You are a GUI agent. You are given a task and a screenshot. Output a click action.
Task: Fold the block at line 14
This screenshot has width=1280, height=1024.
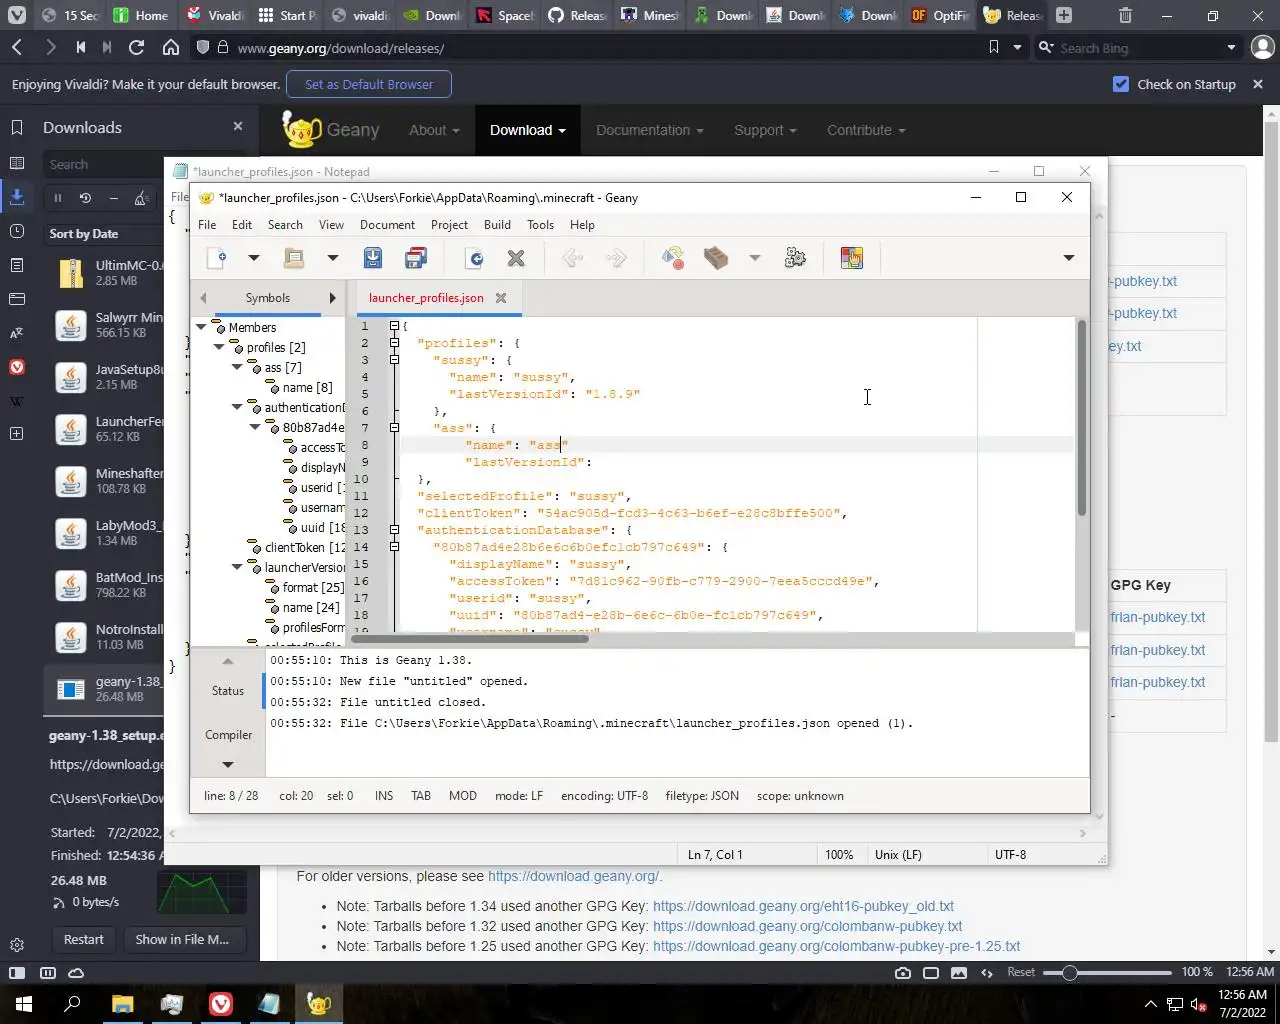(394, 547)
